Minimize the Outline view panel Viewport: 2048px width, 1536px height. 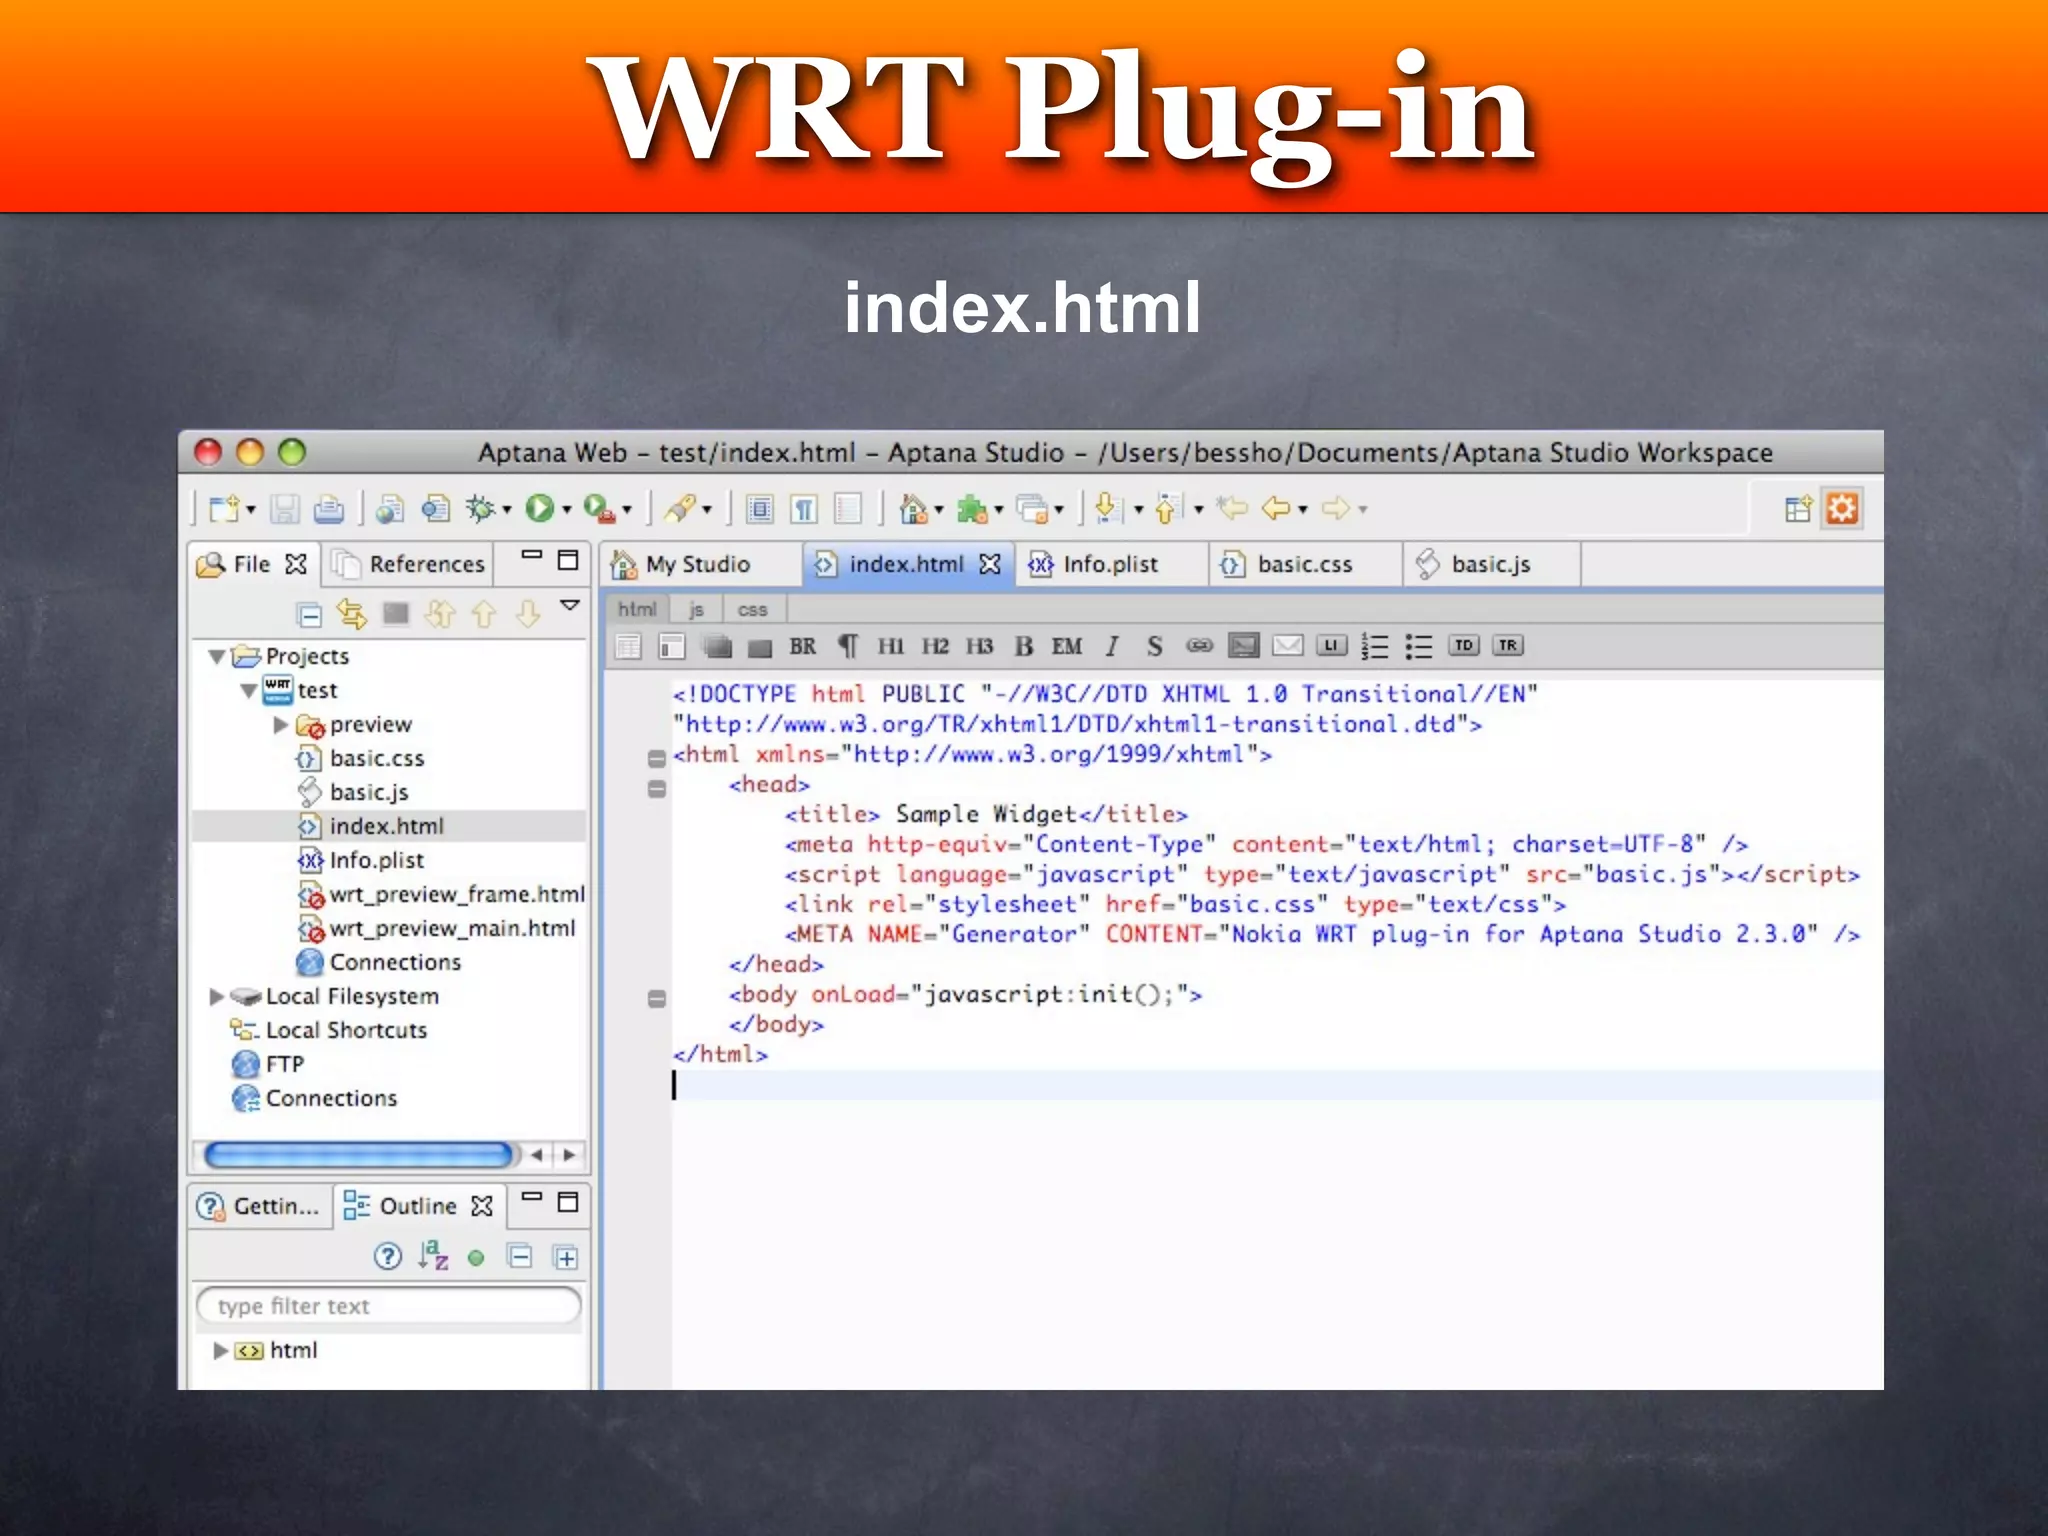[532, 1197]
